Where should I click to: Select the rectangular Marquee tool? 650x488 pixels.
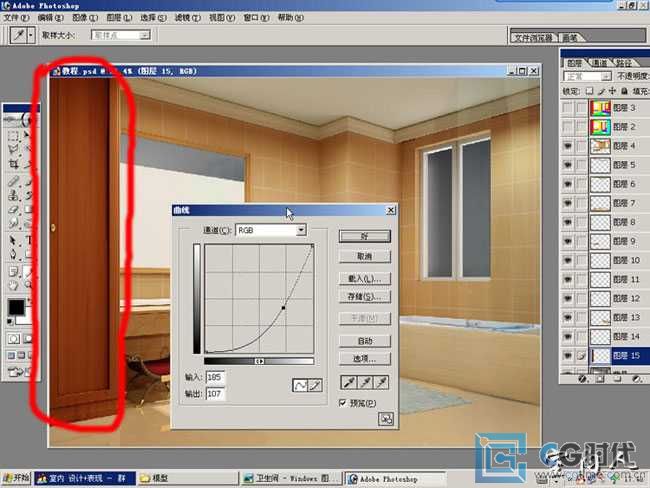[x=13, y=135]
